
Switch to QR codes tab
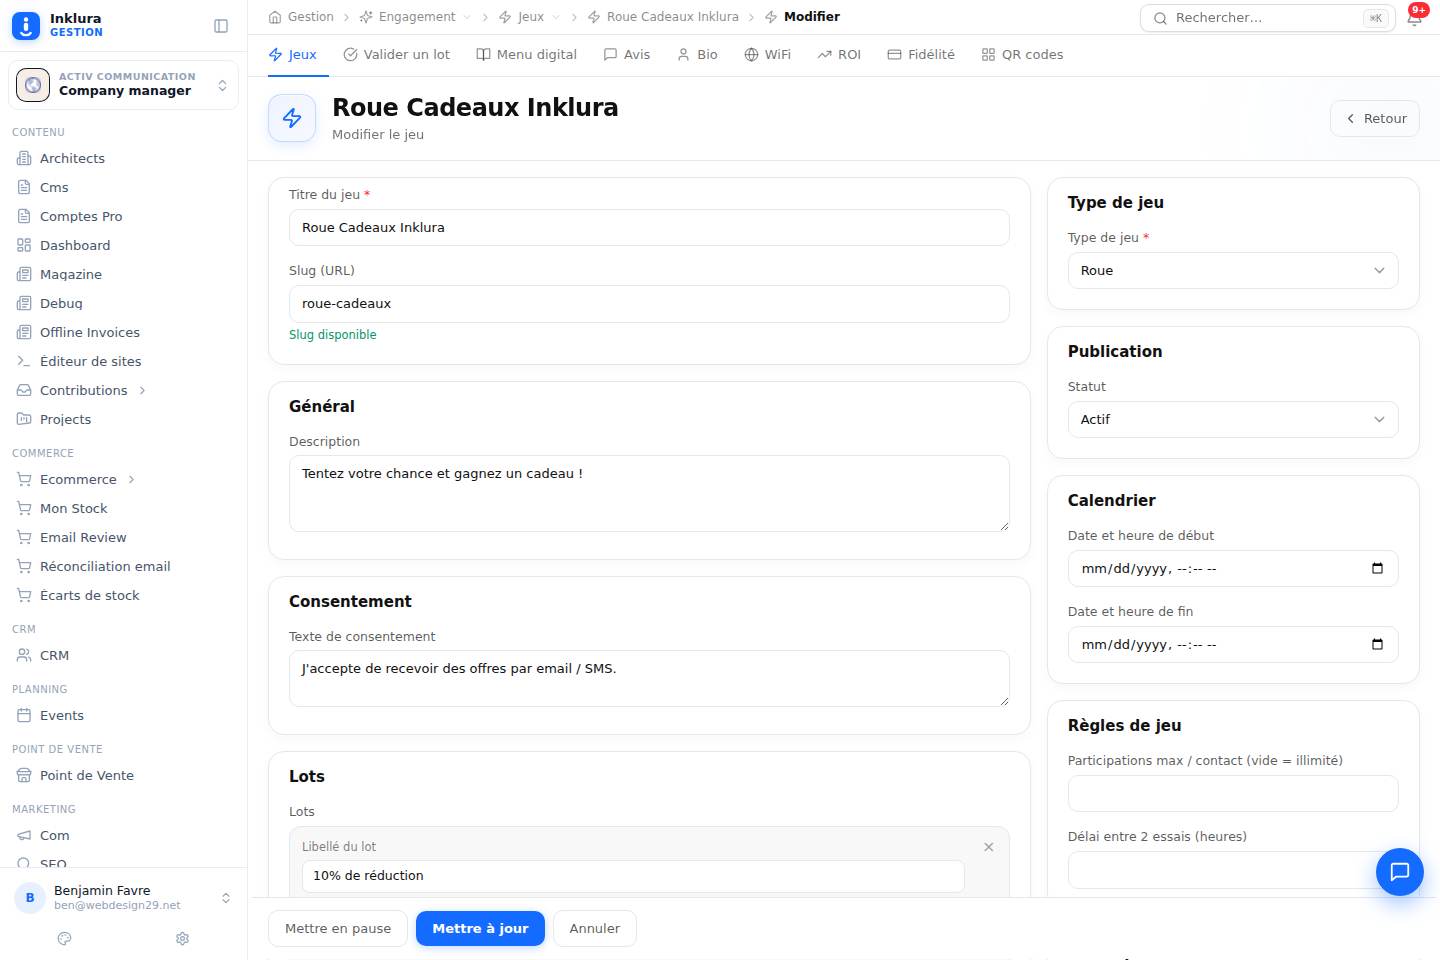[x=1022, y=55]
